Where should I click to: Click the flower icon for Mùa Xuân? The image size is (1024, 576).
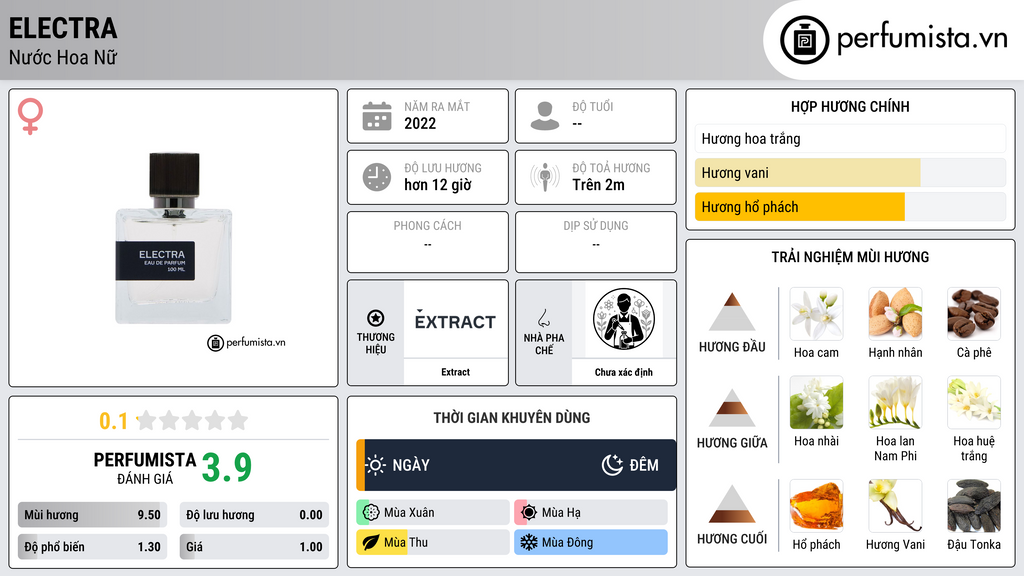tap(371, 513)
